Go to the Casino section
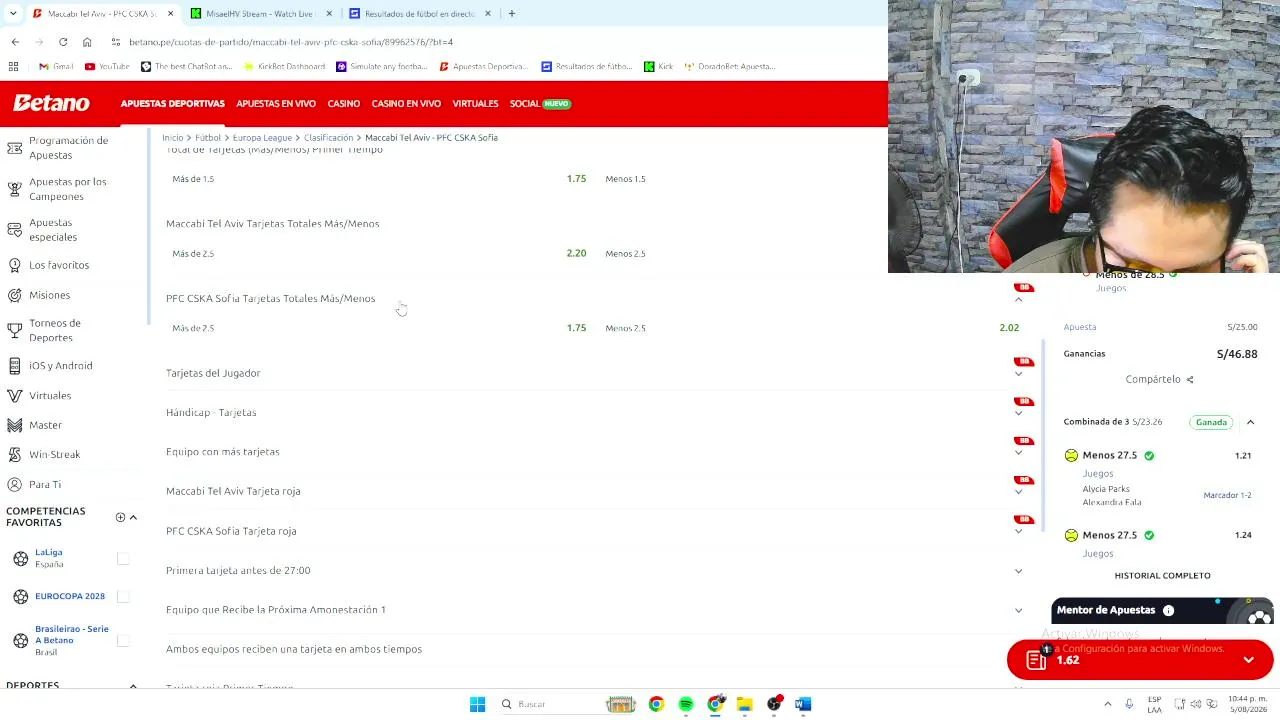 pos(344,104)
